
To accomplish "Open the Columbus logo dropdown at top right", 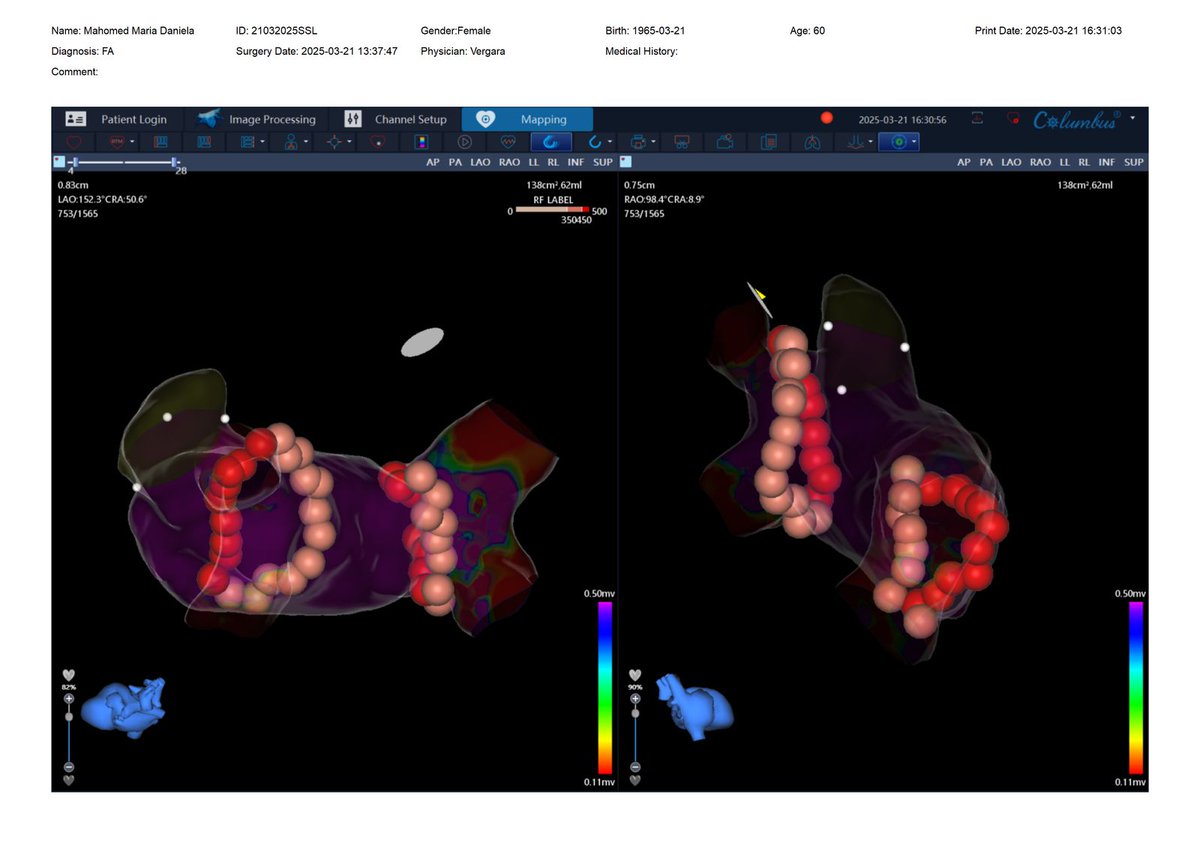I will [1134, 118].
